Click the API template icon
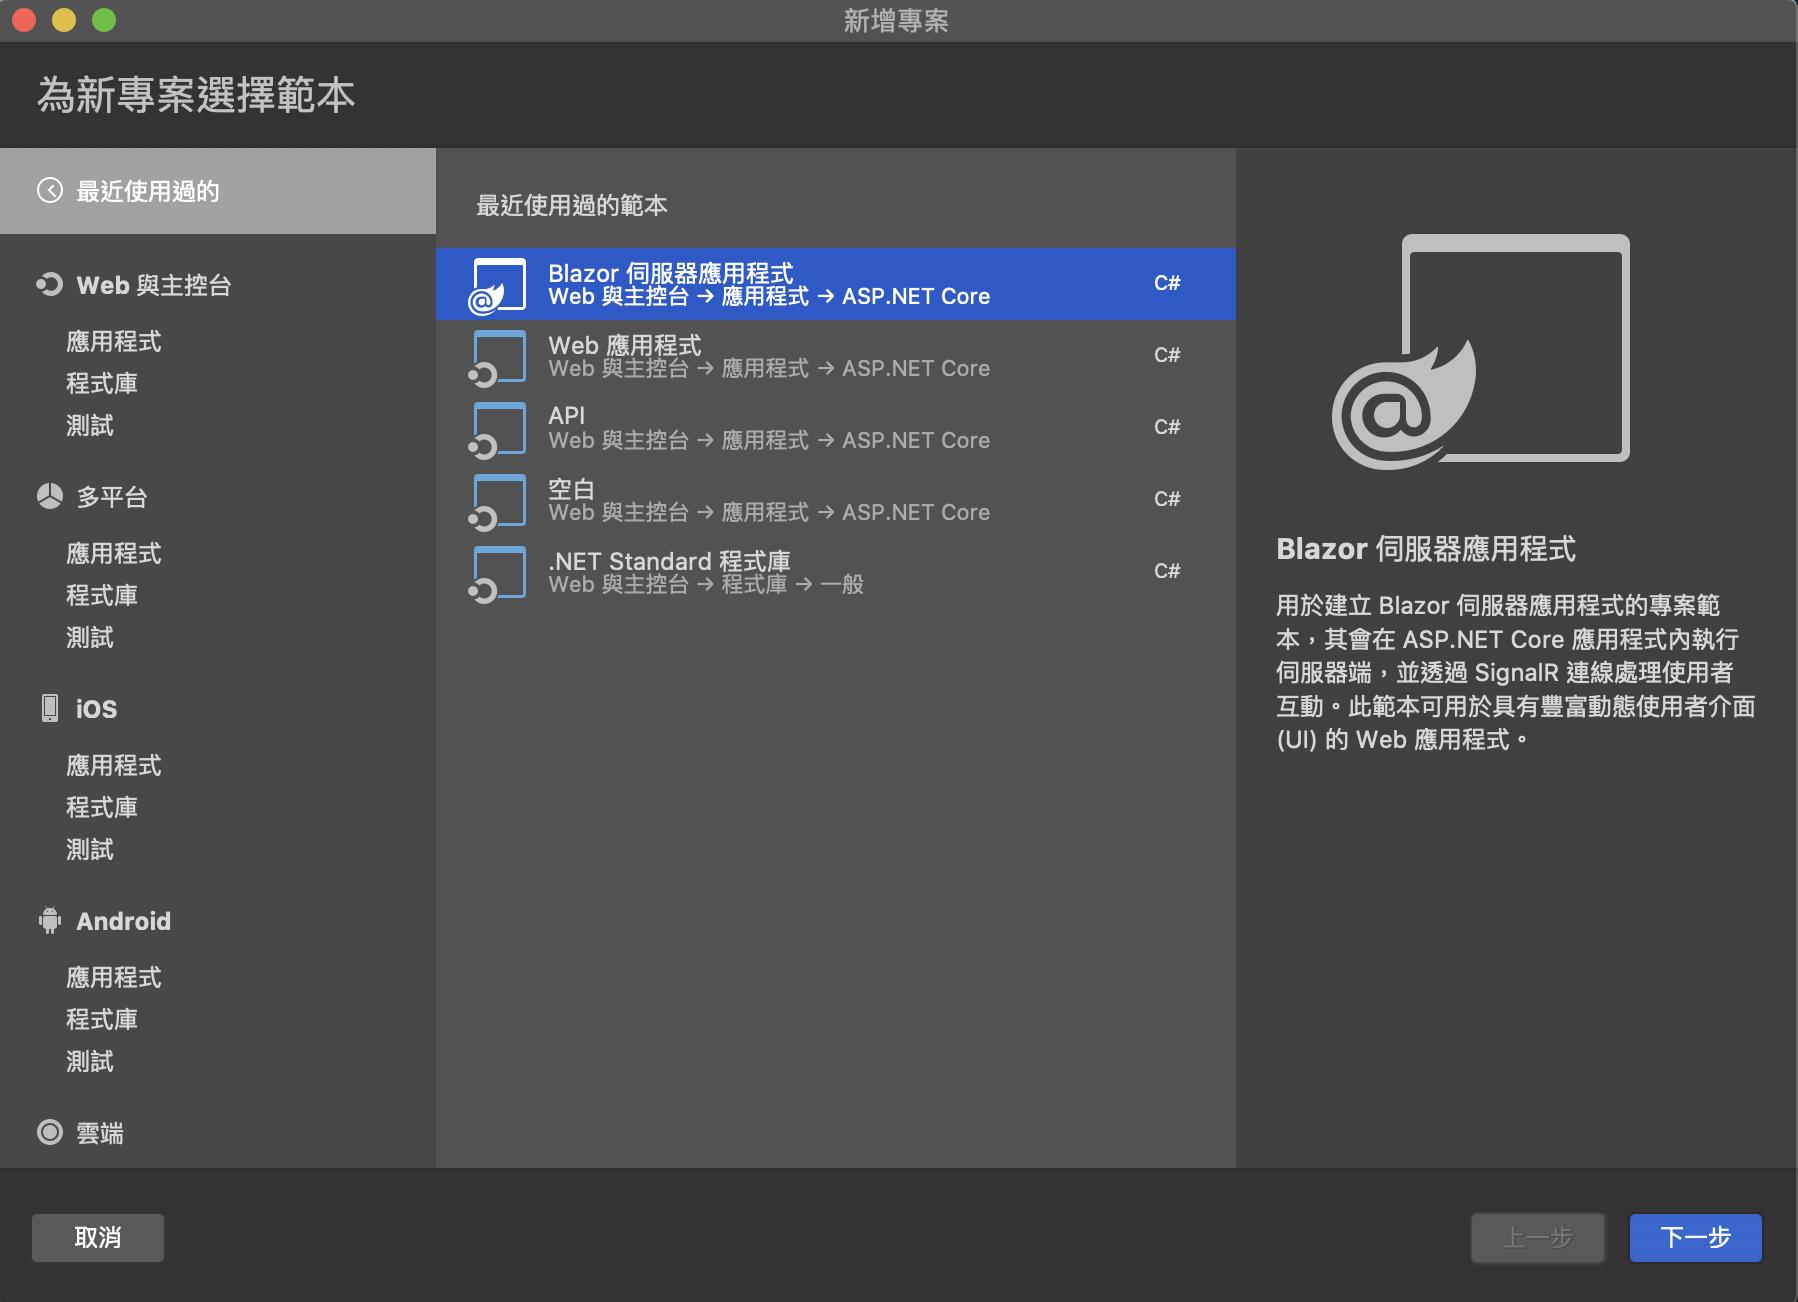The height and width of the screenshot is (1302, 1798). pos(498,429)
